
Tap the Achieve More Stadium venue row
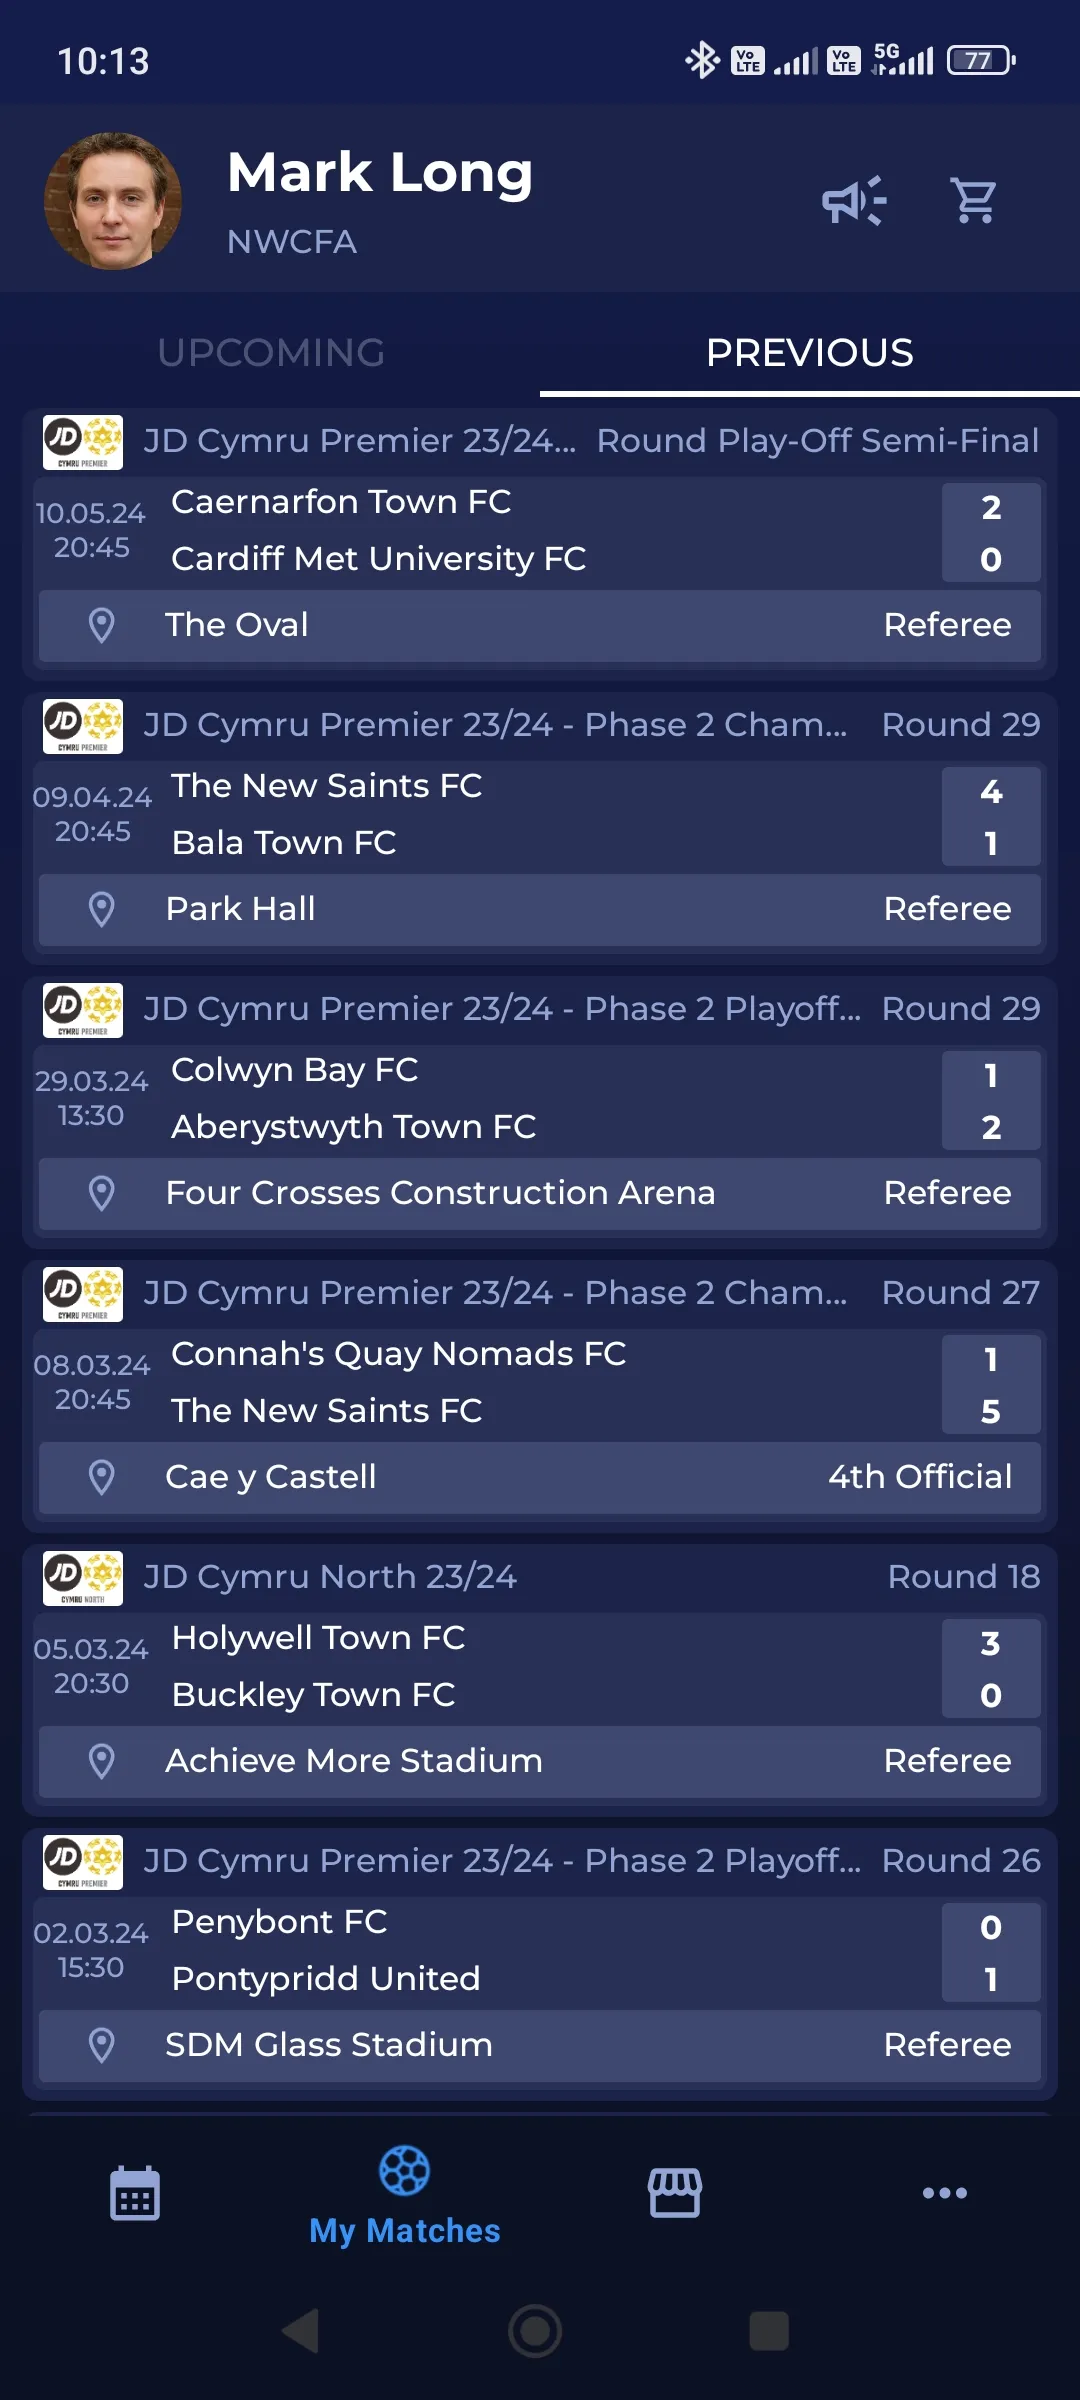click(540, 1761)
